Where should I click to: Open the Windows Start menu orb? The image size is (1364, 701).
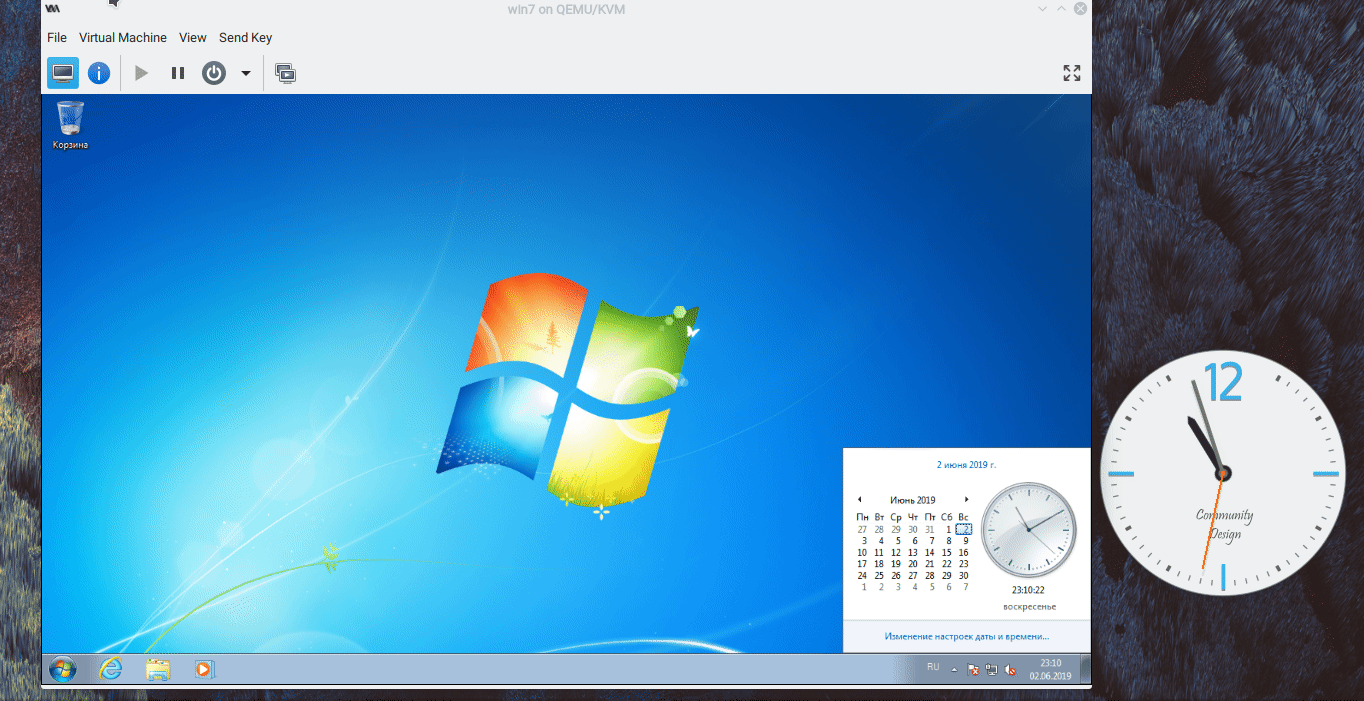62,669
